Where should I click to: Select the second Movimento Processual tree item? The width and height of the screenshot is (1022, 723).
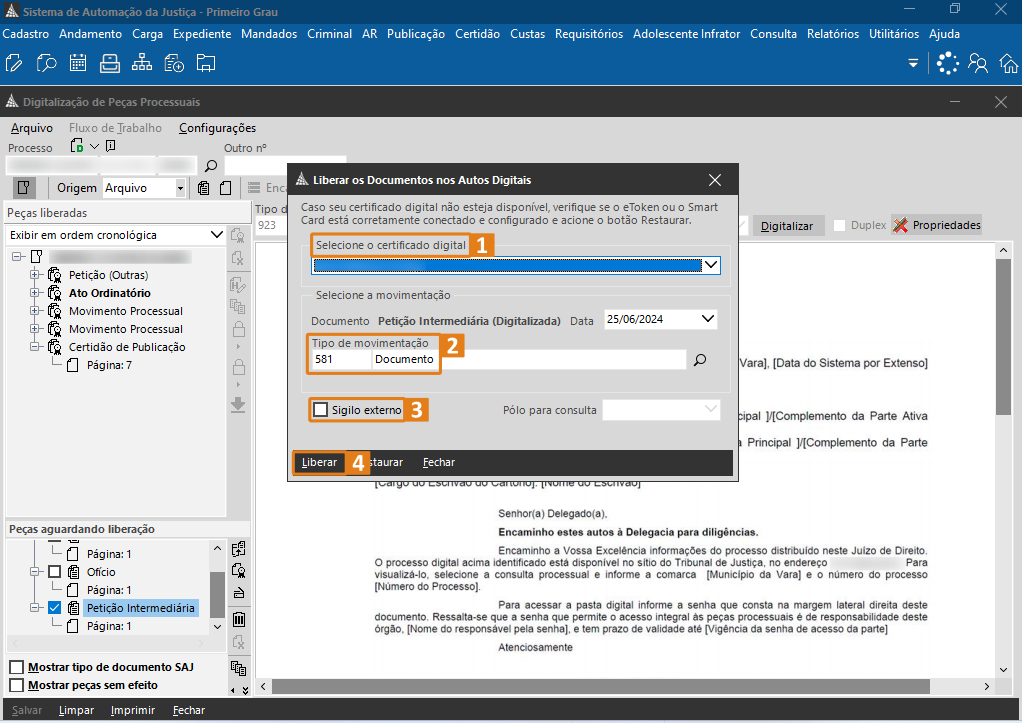point(126,329)
